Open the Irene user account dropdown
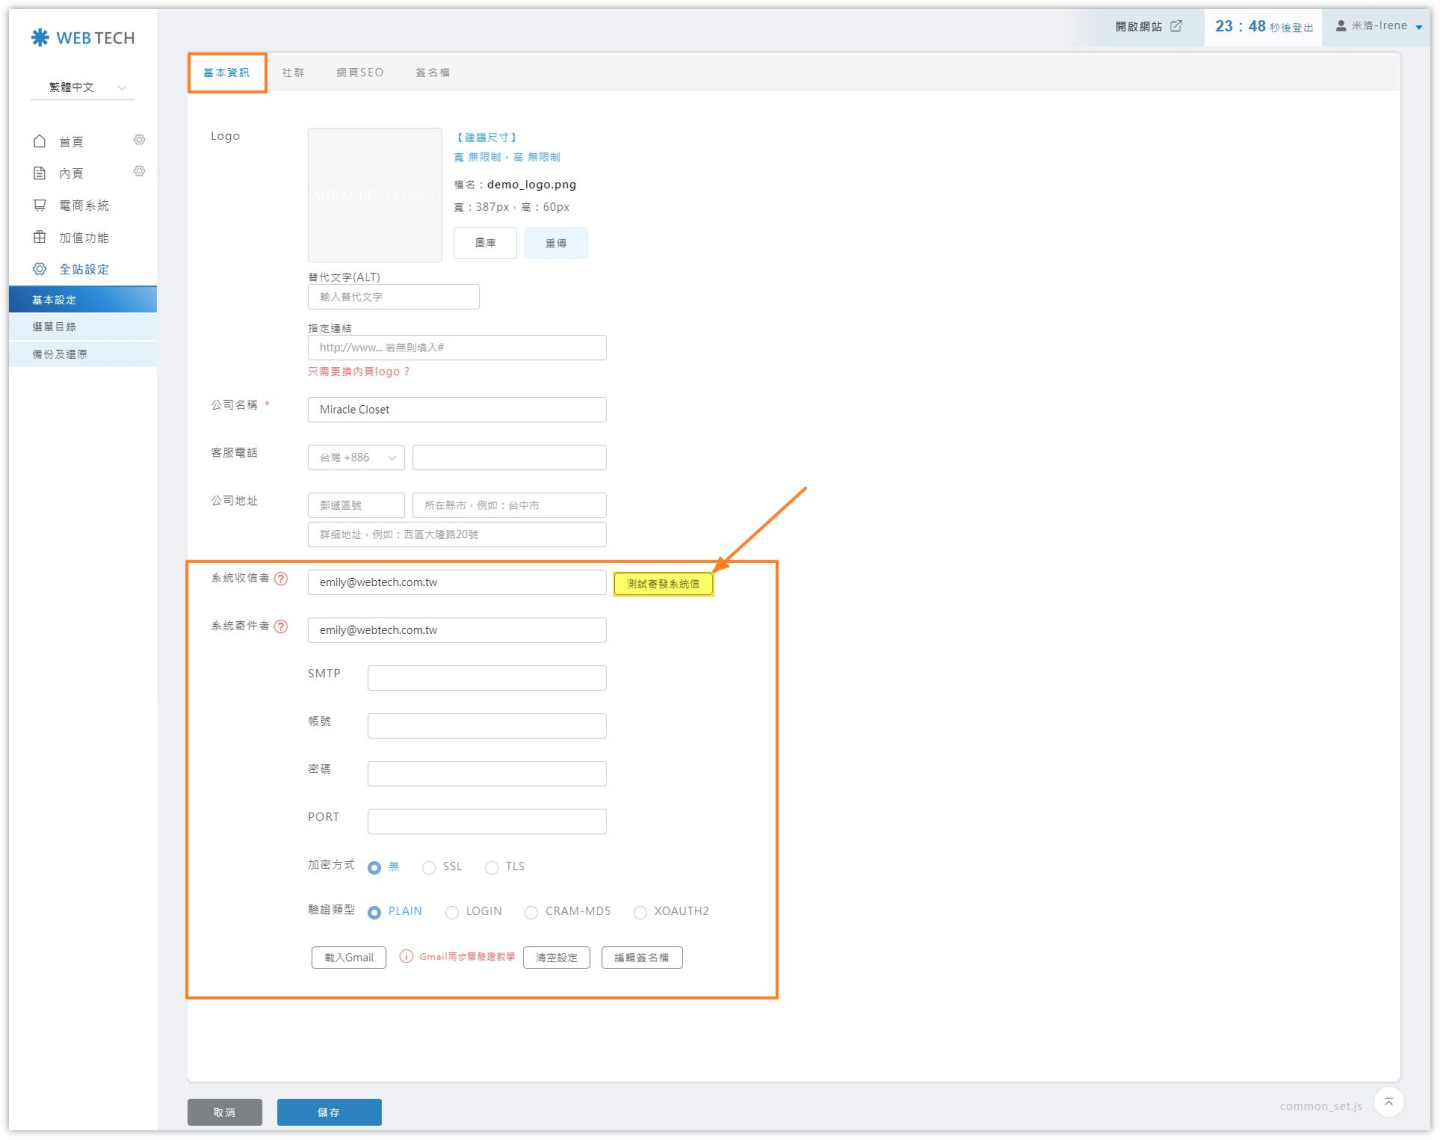 click(x=1379, y=26)
